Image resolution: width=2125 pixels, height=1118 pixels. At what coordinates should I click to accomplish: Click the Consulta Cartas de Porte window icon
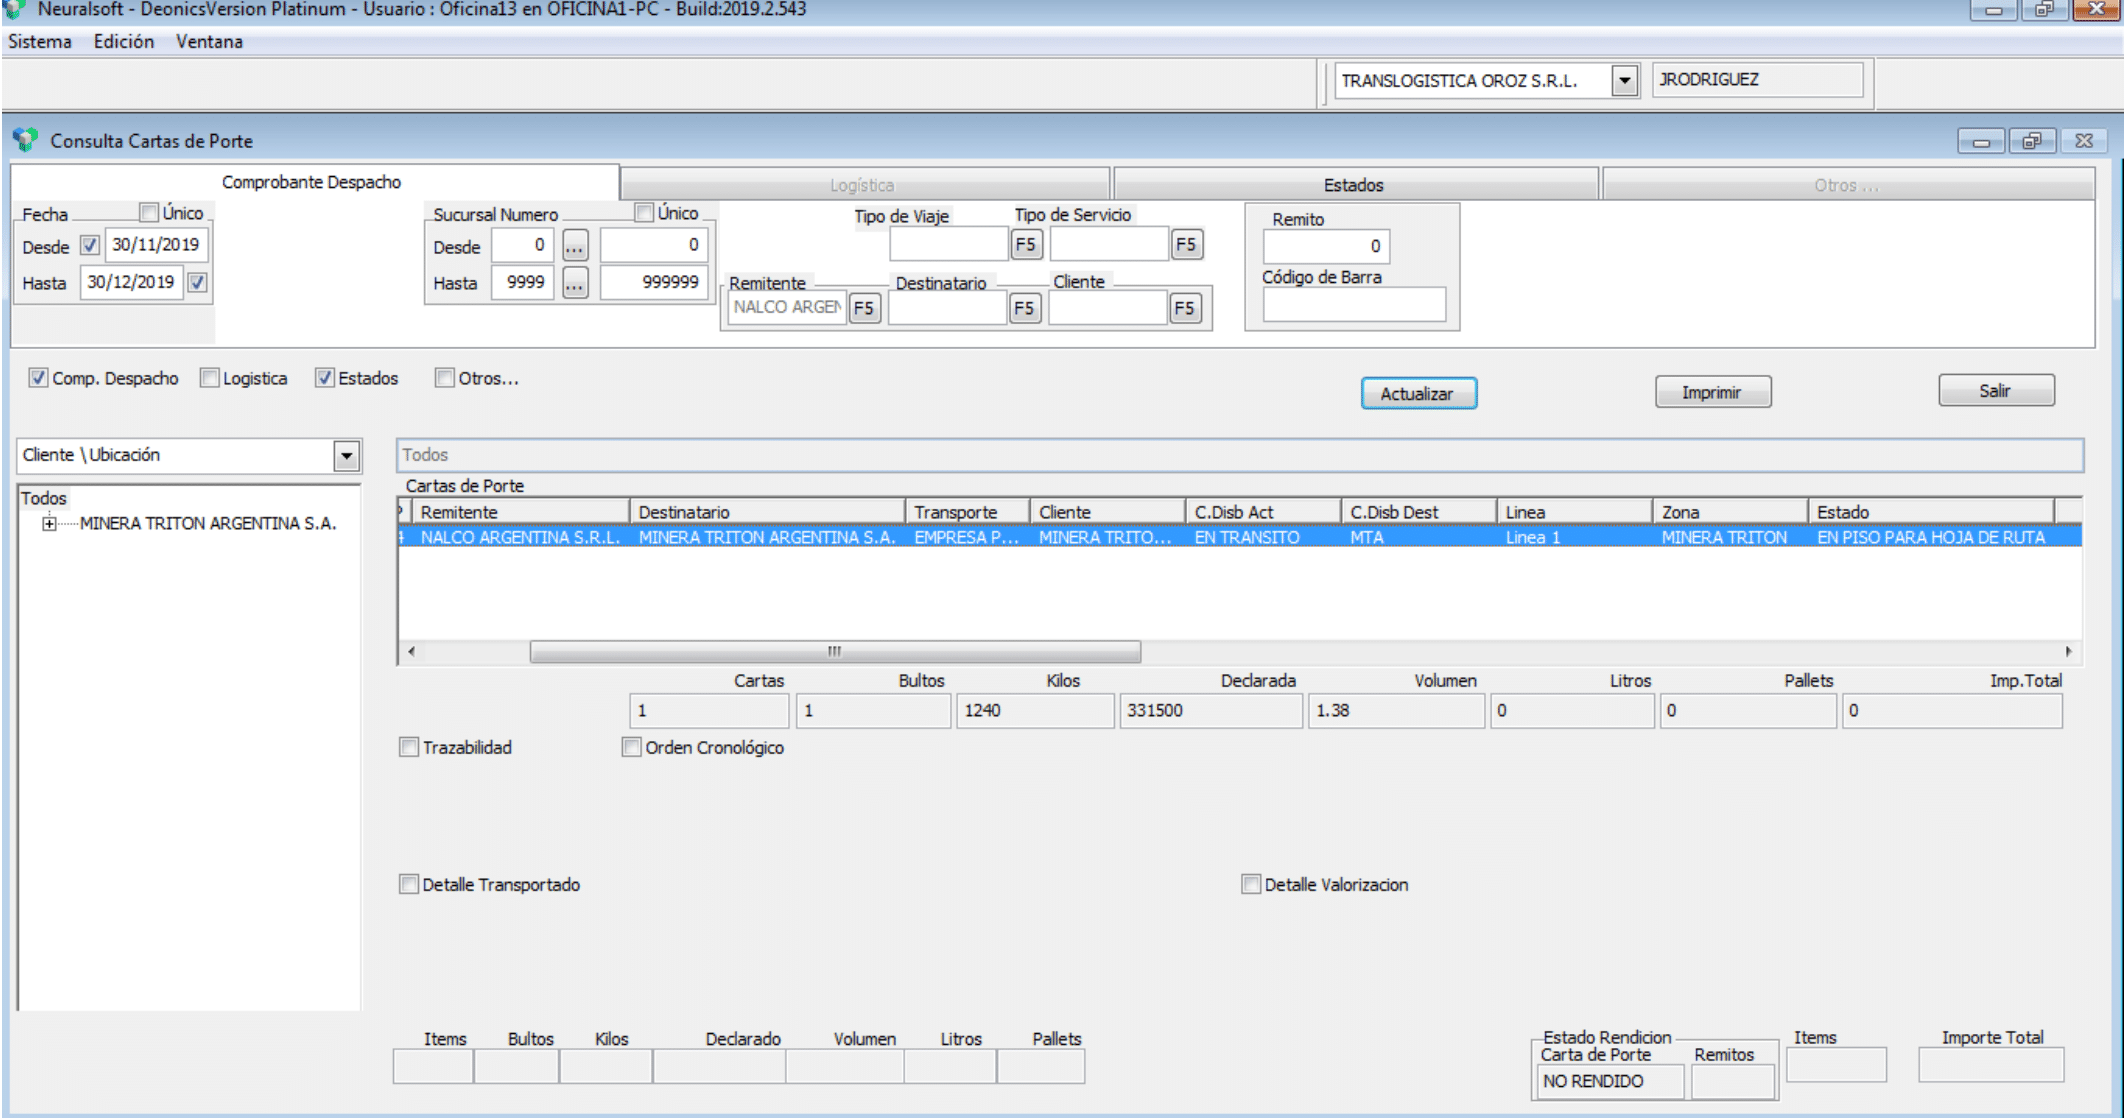click(x=26, y=140)
